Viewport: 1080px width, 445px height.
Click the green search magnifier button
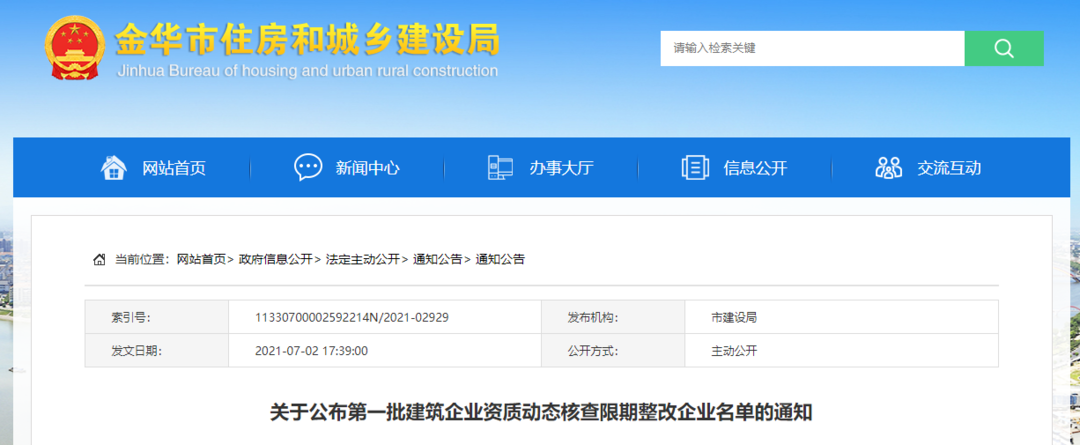pos(1003,48)
